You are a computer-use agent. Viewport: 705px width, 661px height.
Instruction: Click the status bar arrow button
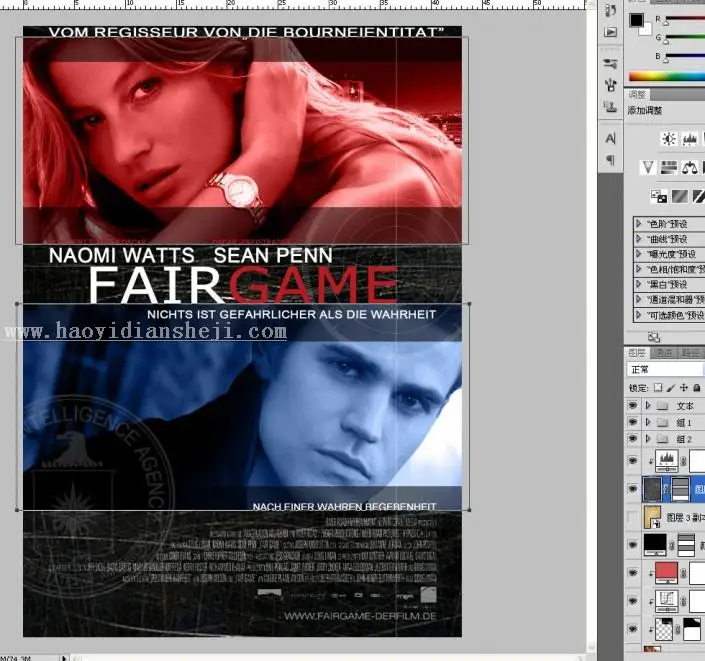tap(64, 658)
